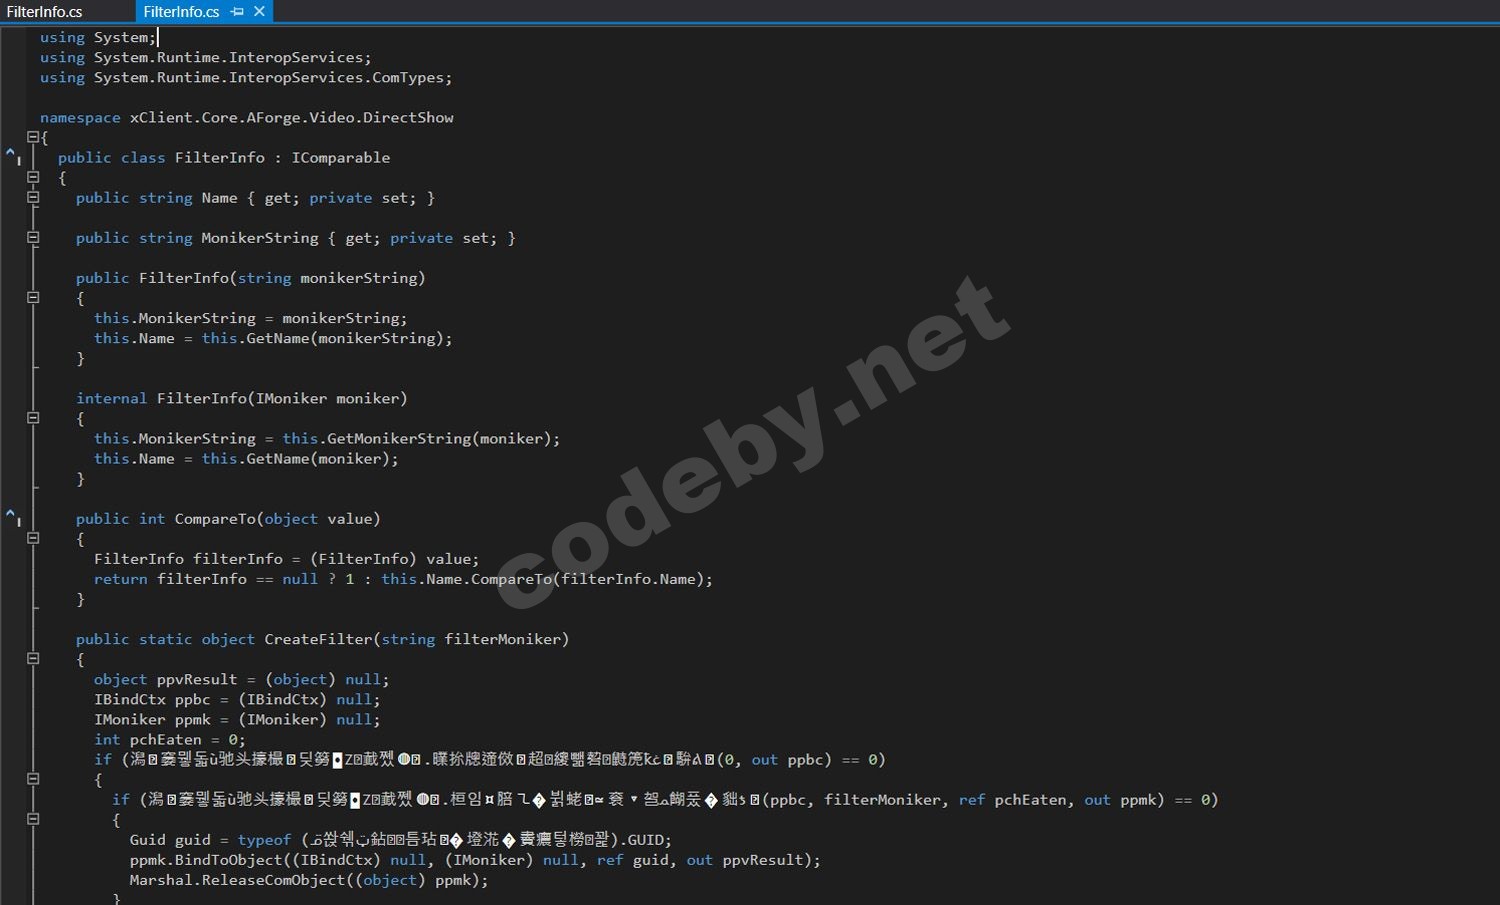The width and height of the screenshot is (1500, 905).
Task: Click the typeof keyword inside CreateFilter
Action: tap(263, 839)
